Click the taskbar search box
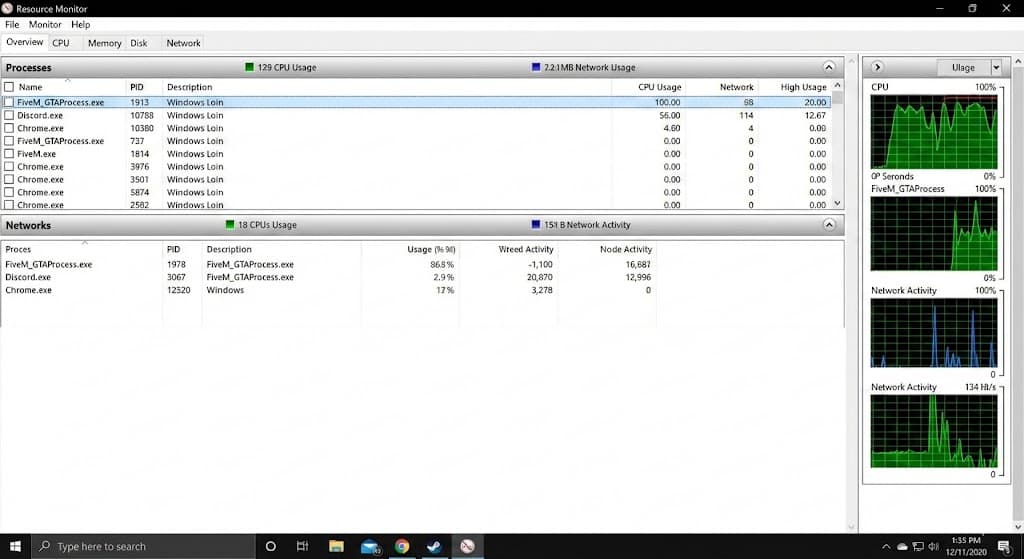Screen dimensions: 1024x559 click(143, 547)
